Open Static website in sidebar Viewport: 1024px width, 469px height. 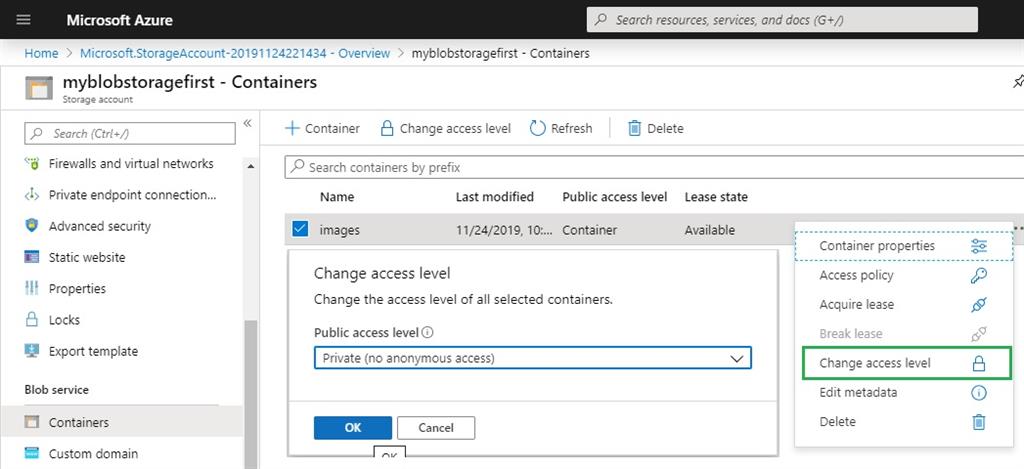point(87,257)
